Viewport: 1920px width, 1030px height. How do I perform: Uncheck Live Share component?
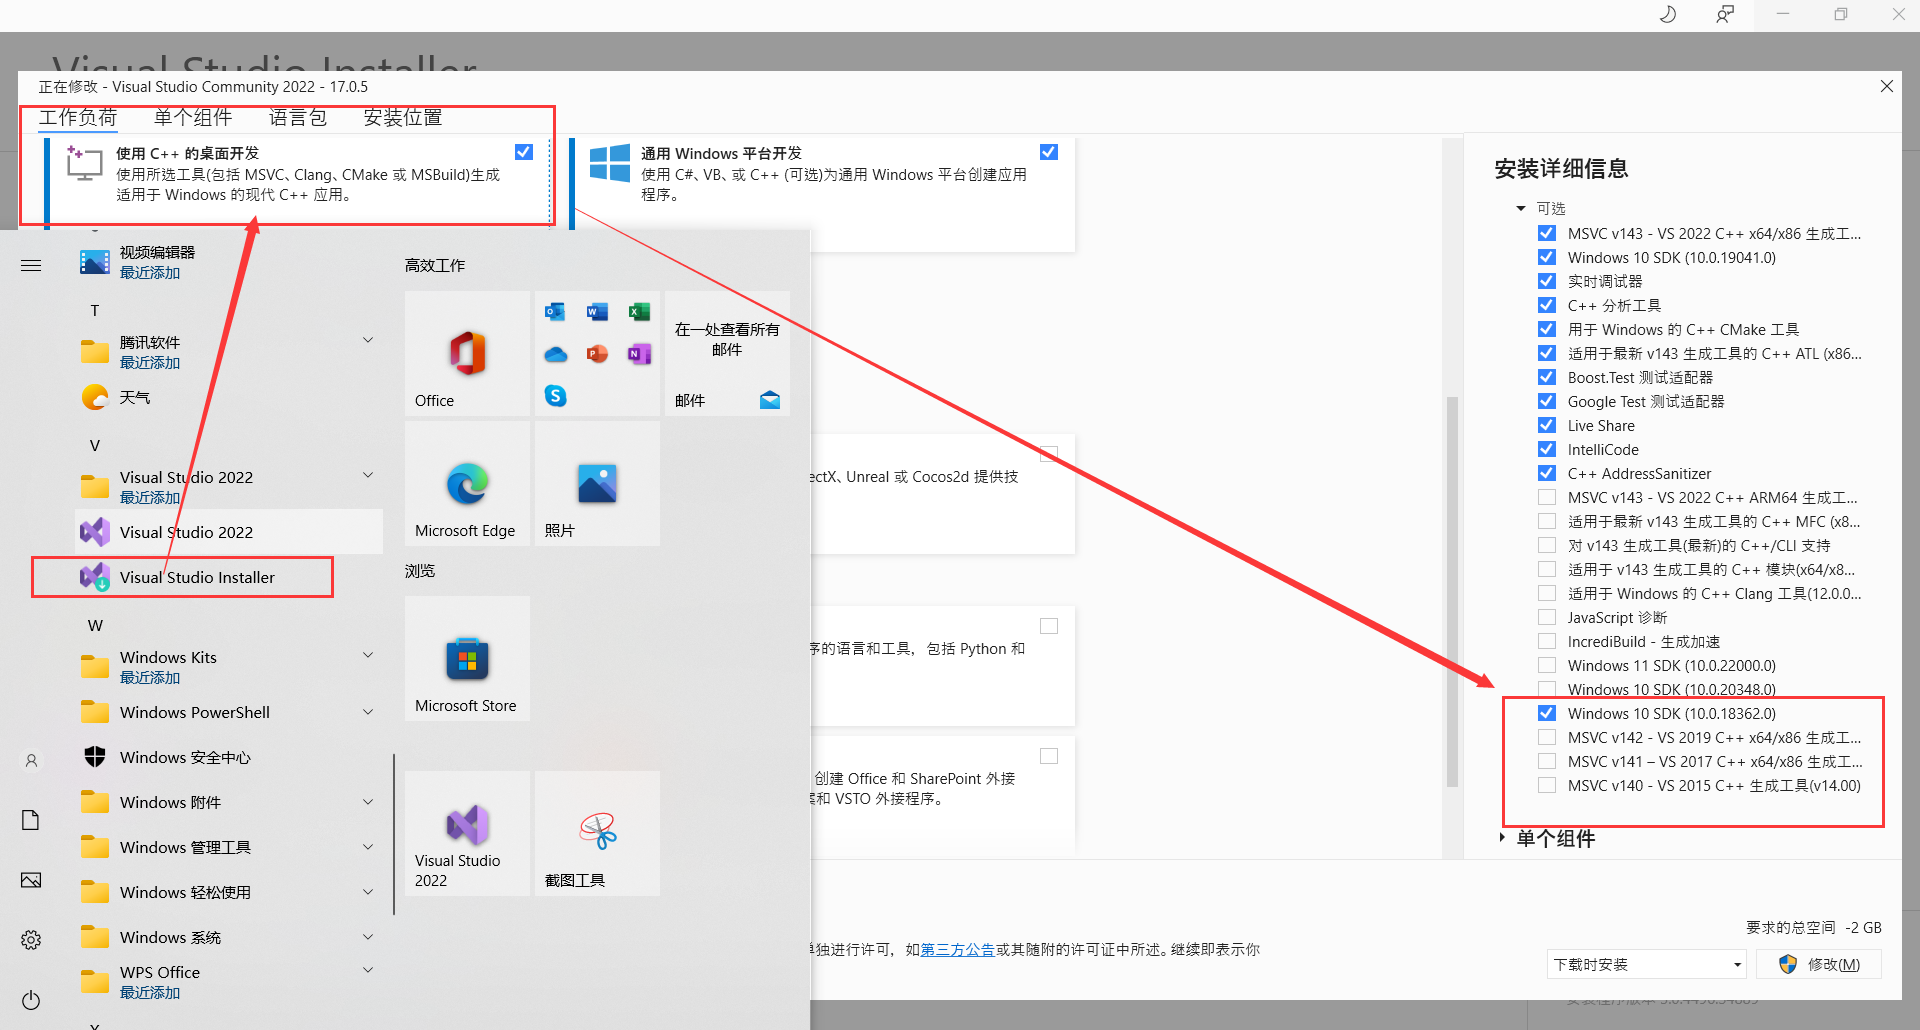(1547, 425)
